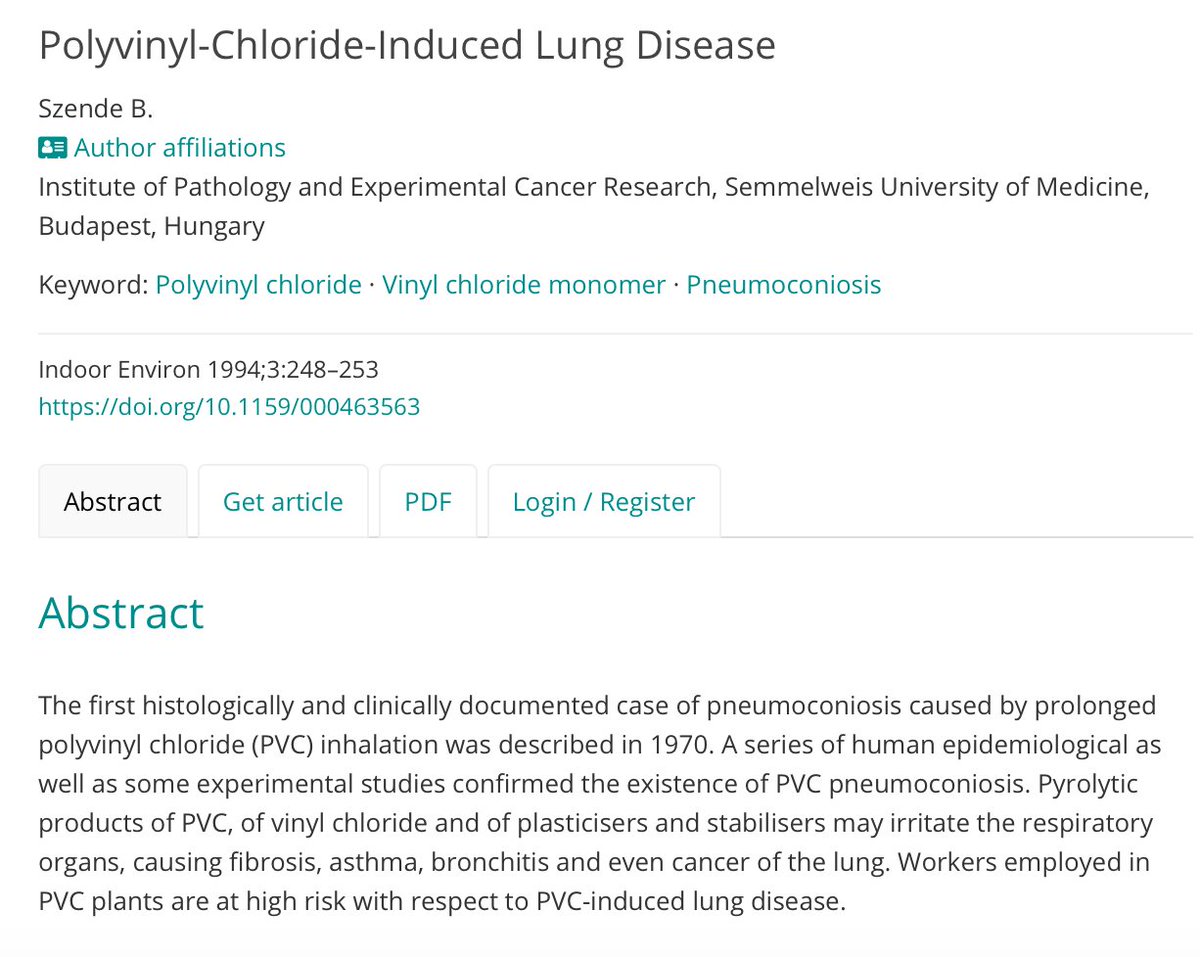Click the author affiliations ID card icon
The height and width of the screenshot is (957, 1200).
[x=53, y=148]
